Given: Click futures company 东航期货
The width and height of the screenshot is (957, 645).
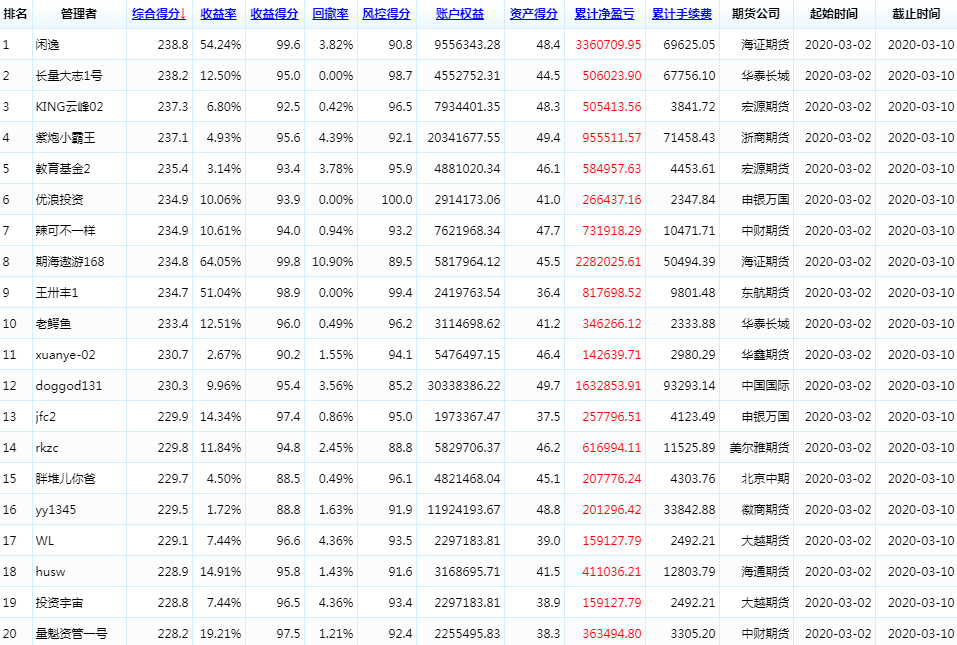Looking at the screenshot, I should coord(765,293).
